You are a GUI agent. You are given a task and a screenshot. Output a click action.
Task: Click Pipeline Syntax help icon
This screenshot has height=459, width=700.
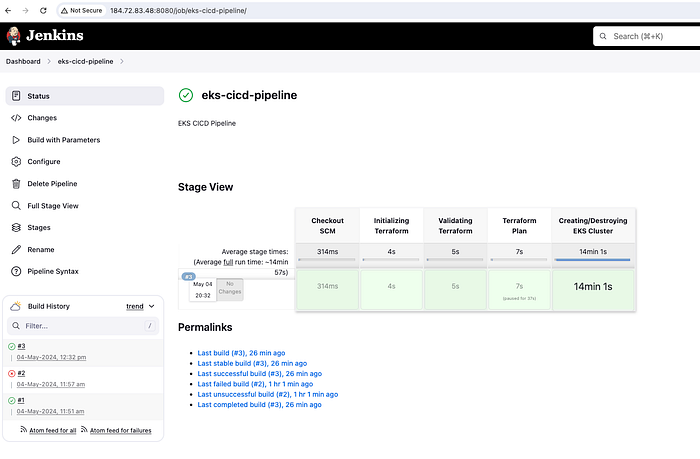[16, 271]
